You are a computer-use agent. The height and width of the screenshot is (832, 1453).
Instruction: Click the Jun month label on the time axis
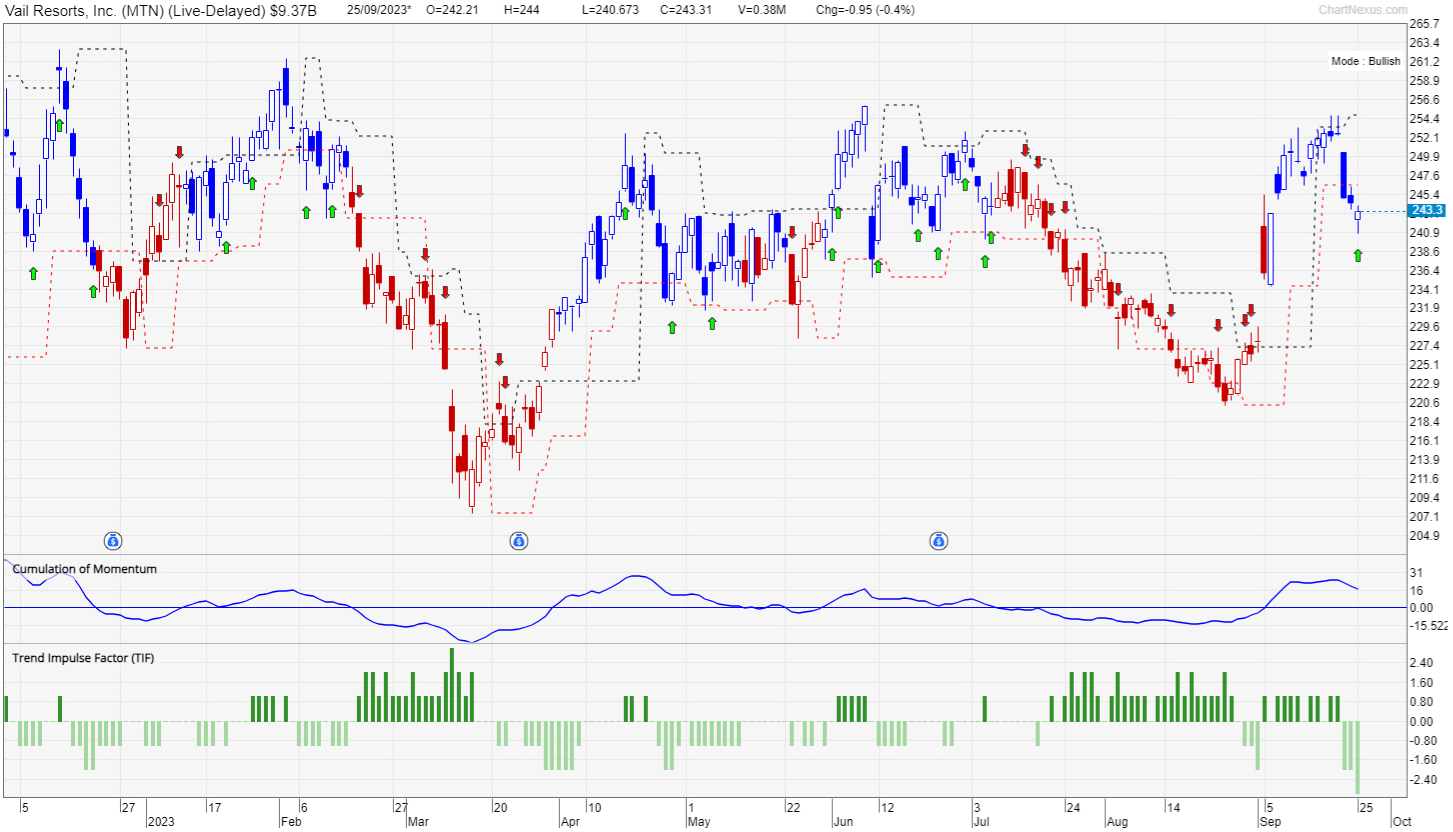coord(844,821)
